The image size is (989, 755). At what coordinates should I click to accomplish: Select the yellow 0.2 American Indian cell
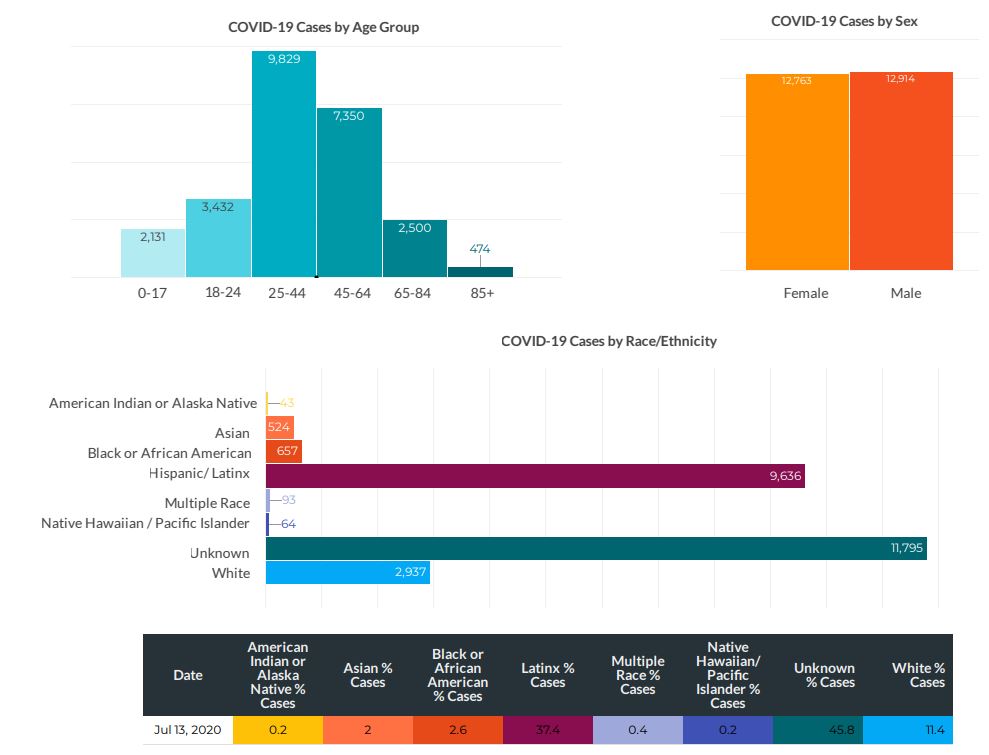[x=278, y=730]
